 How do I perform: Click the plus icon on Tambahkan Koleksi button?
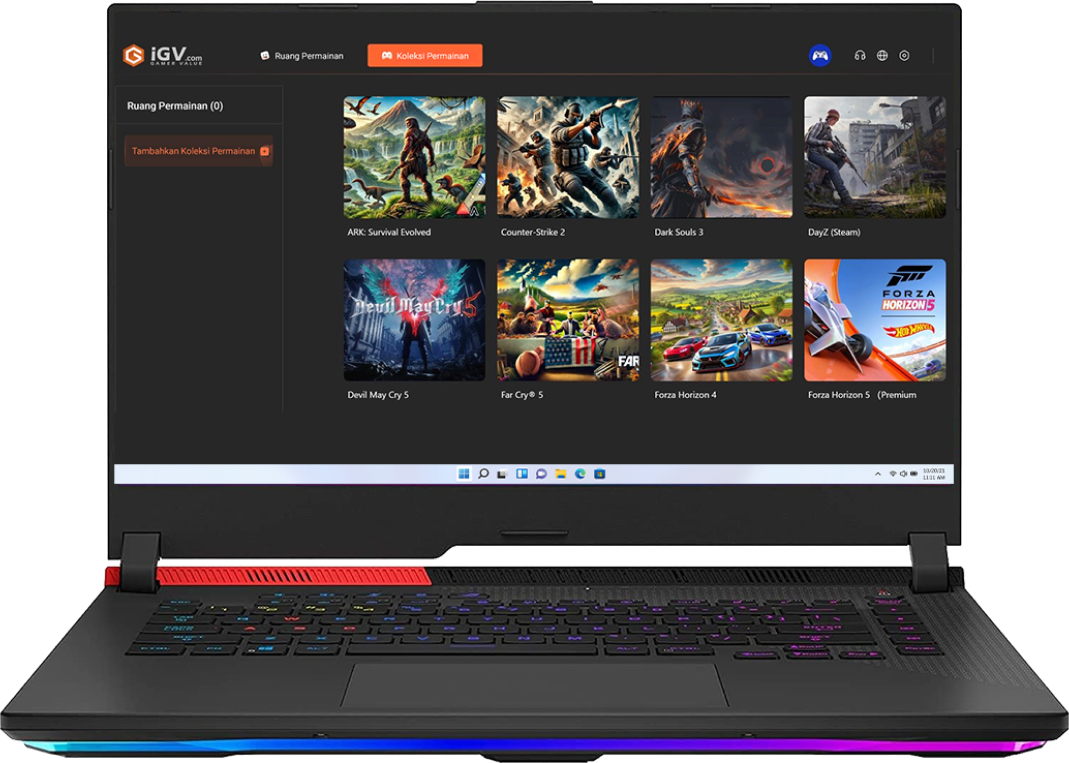pos(265,151)
